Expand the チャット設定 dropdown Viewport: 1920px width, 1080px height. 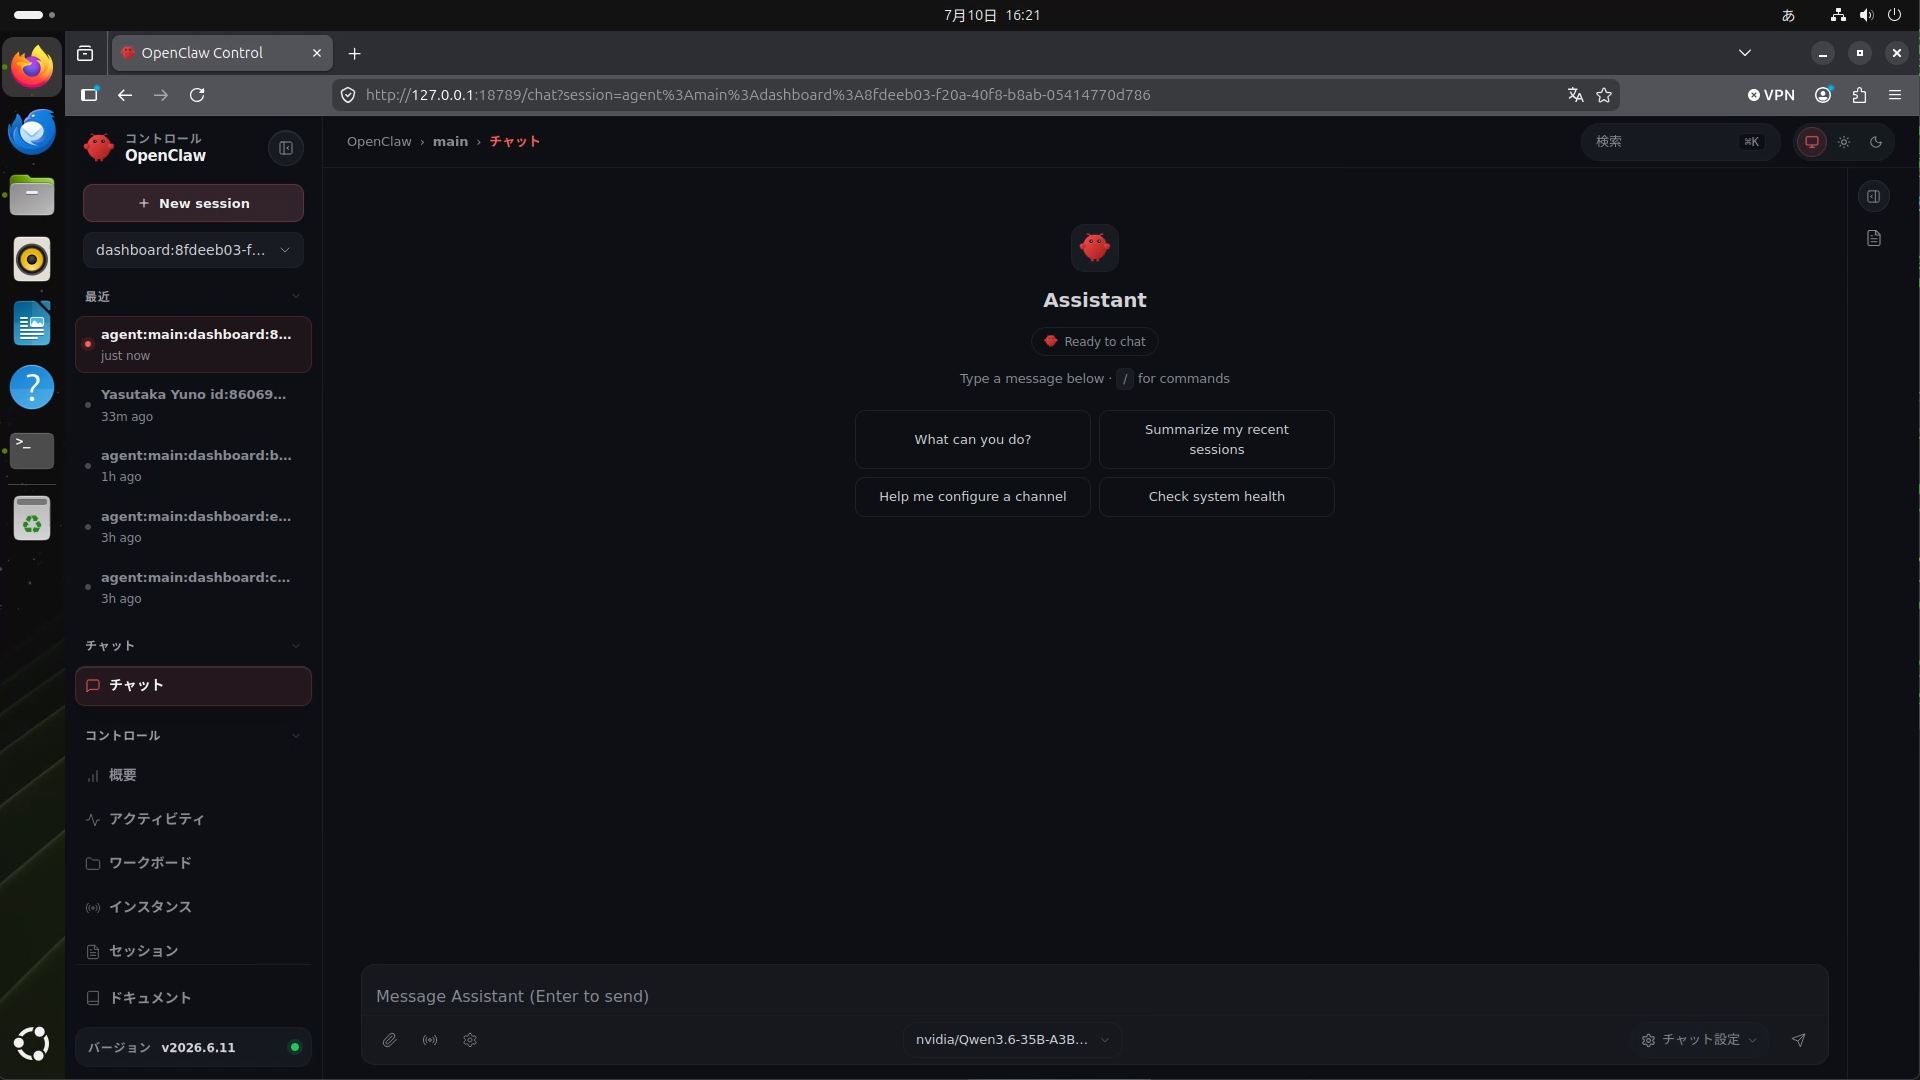pos(1699,1040)
